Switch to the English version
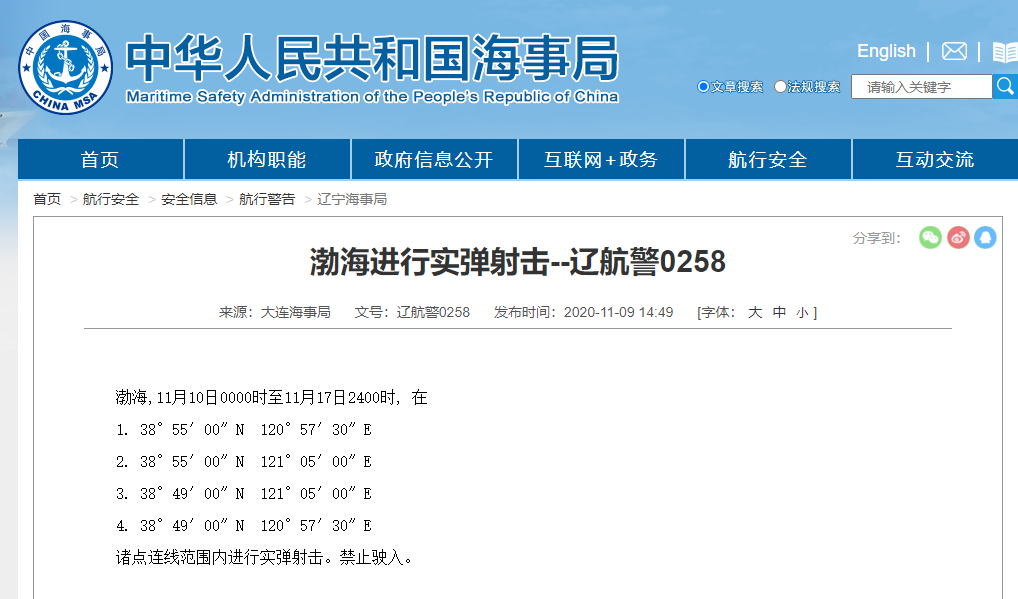This screenshot has height=599, width=1018. pyautogui.click(x=885, y=51)
